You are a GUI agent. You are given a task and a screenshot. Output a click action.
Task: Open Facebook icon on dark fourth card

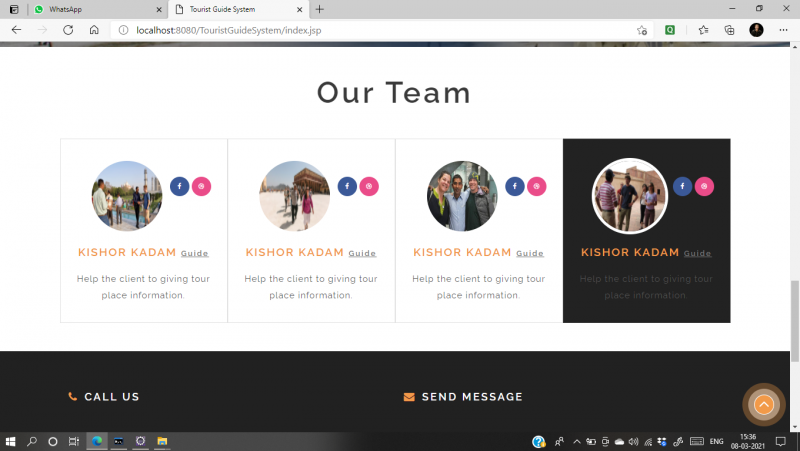683,186
